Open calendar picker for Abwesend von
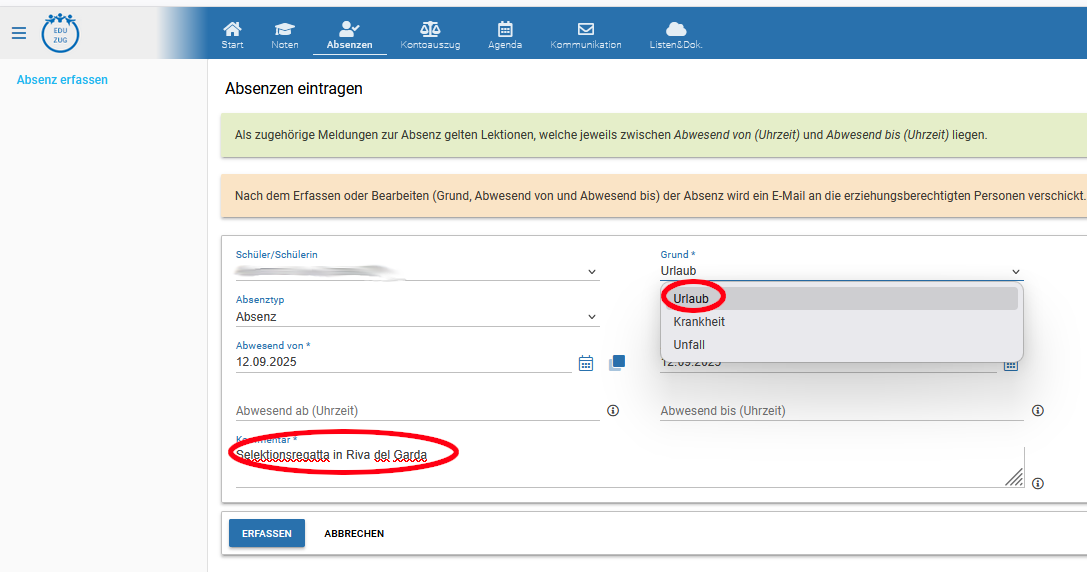1087x572 pixels. (586, 363)
